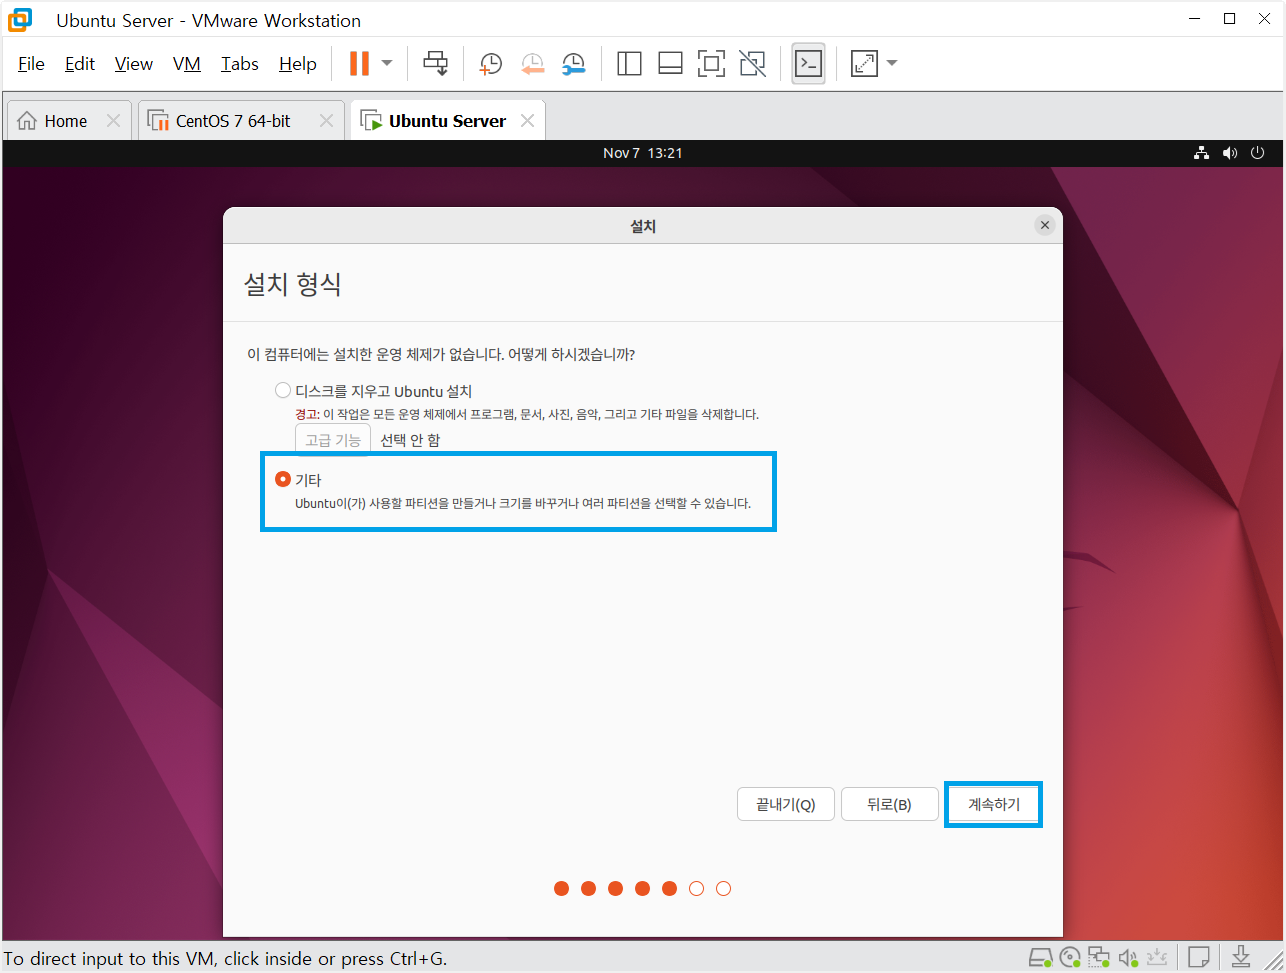The height and width of the screenshot is (973, 1286).
Task: Send Ctrl+Alt+Del to the virtual machine
Action: (435, 64)
